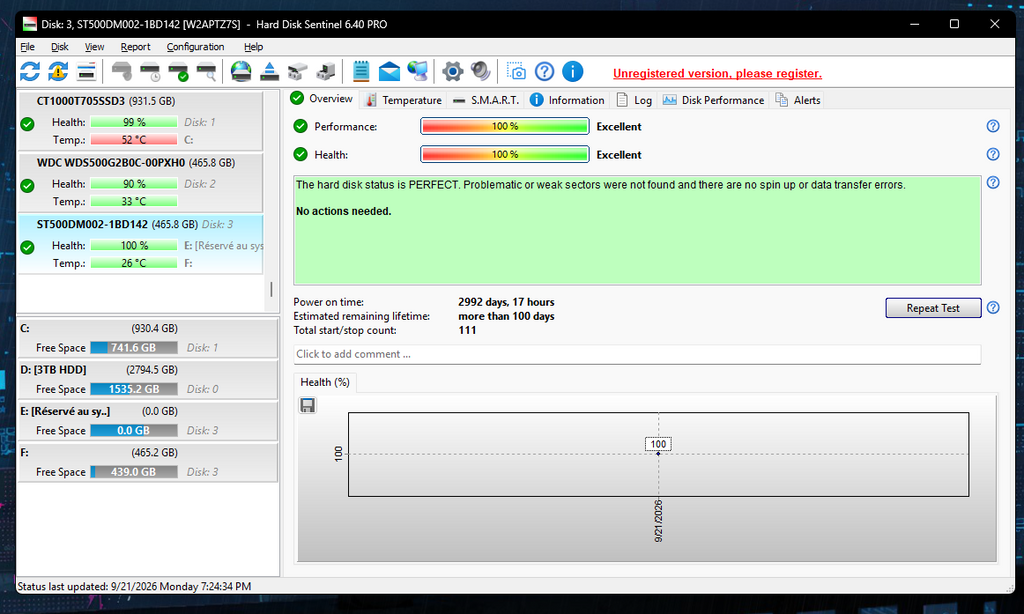Screen dimensions: 1024x614
Task: Click the blue envelope email icon
Action: [389, 71]
